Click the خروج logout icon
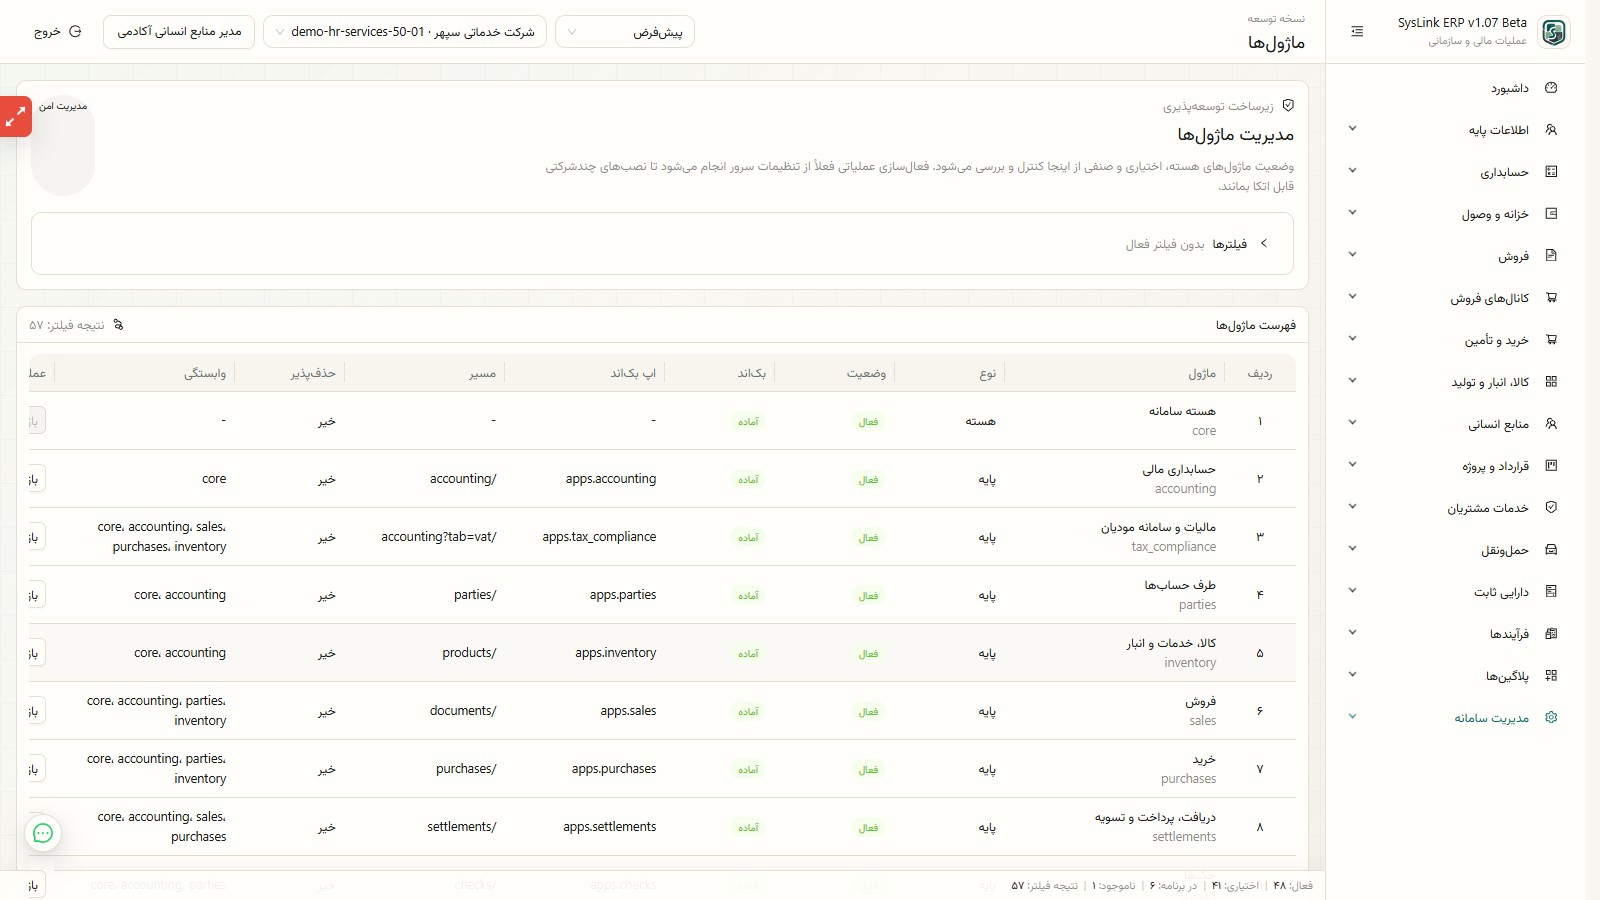Viewport: 1600px width, 900px height. coord(75,32)
